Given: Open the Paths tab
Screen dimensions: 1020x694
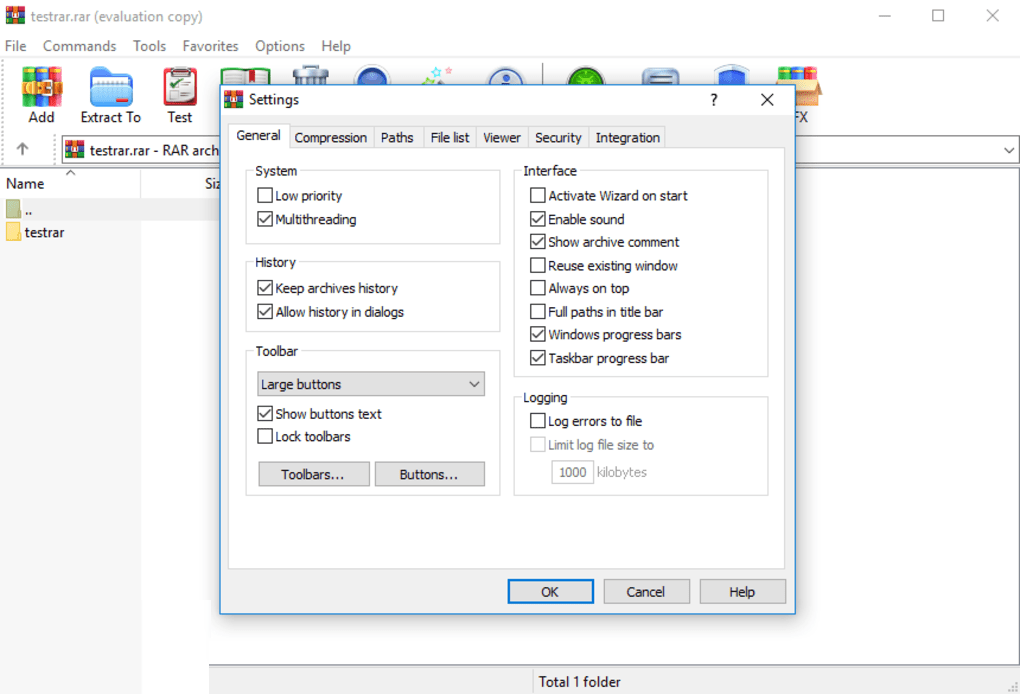Looking at the screenshot, I should point(397,137).
